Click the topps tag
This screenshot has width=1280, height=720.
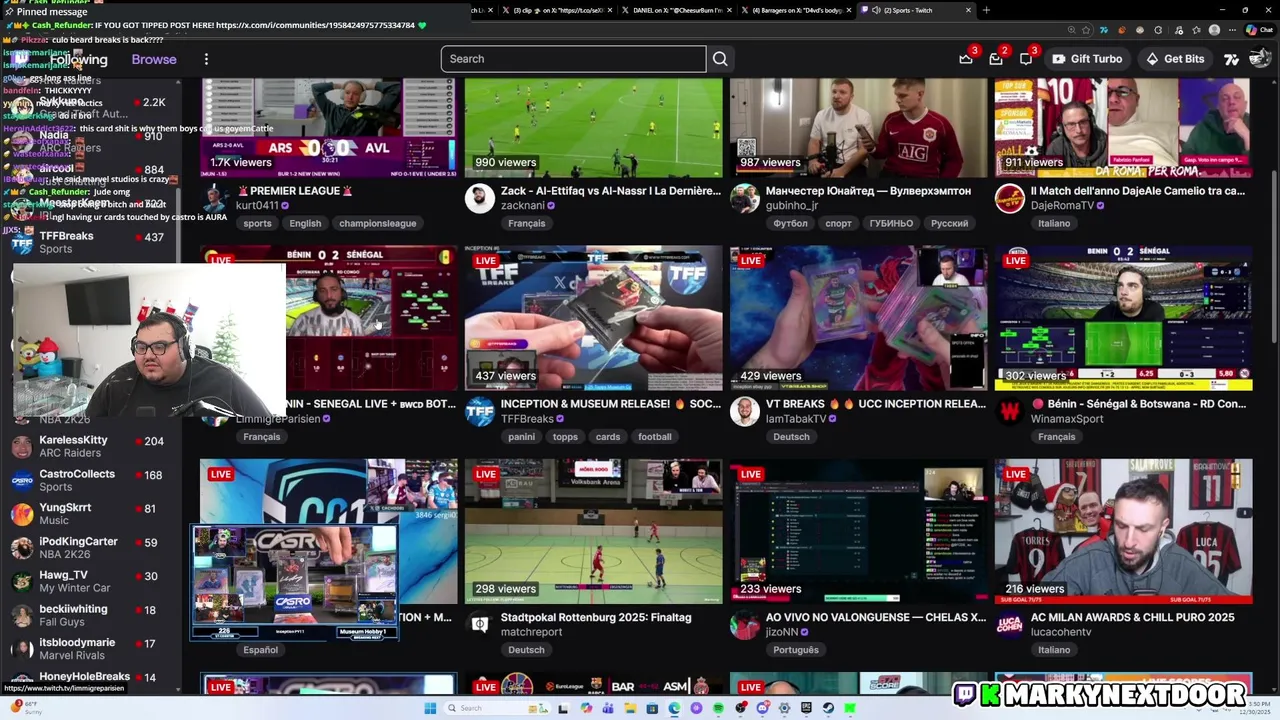coord(565,436)
